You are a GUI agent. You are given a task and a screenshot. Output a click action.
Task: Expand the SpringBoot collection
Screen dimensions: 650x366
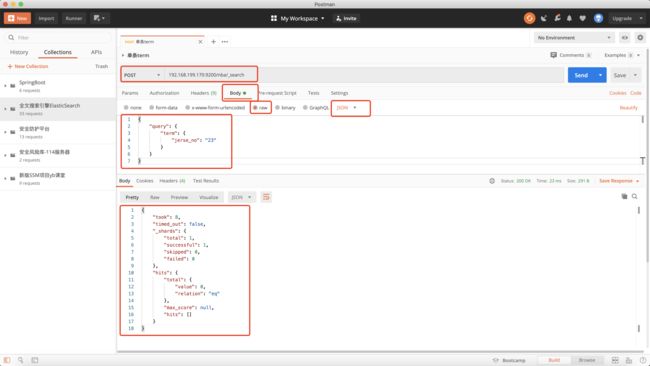tap(5, 86)
